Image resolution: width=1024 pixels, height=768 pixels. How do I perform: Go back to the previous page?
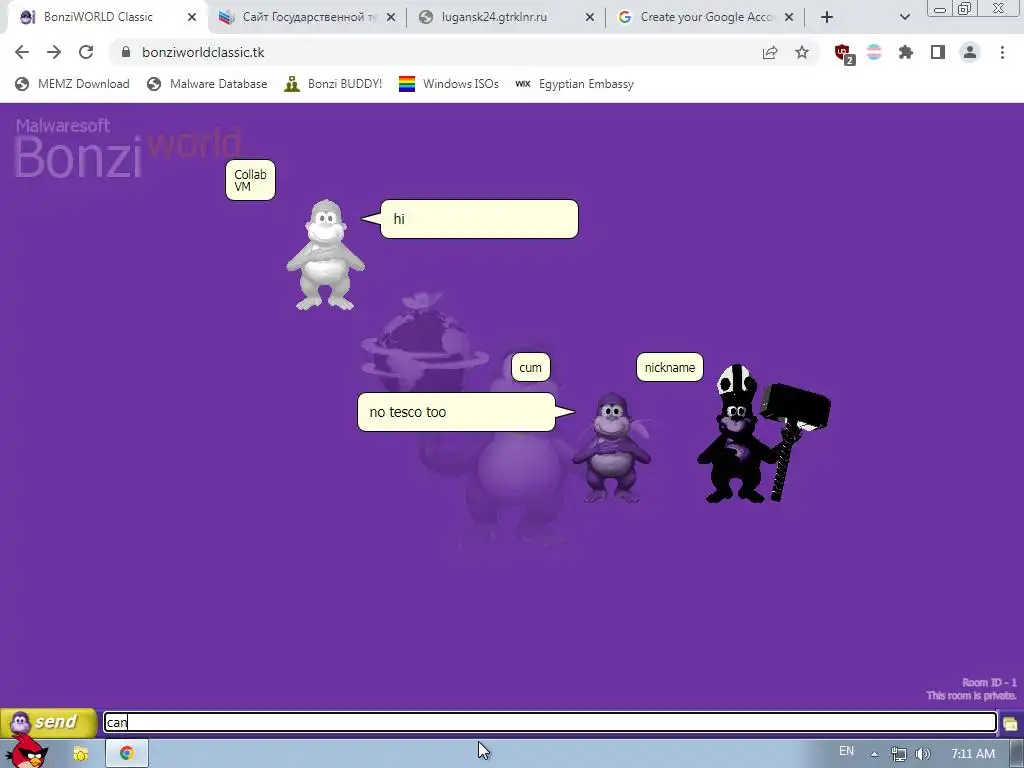tap(22, 52)
